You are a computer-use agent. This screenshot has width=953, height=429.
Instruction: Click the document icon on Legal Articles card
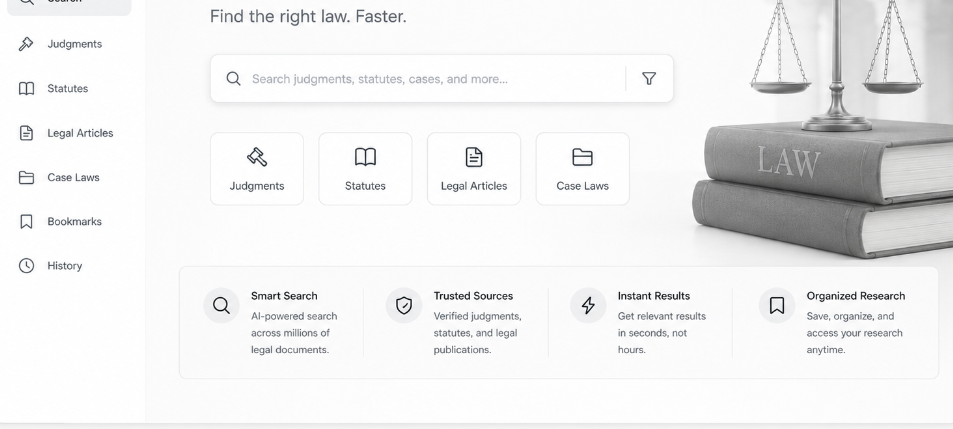pyautogui.click(x=474, y=157)
